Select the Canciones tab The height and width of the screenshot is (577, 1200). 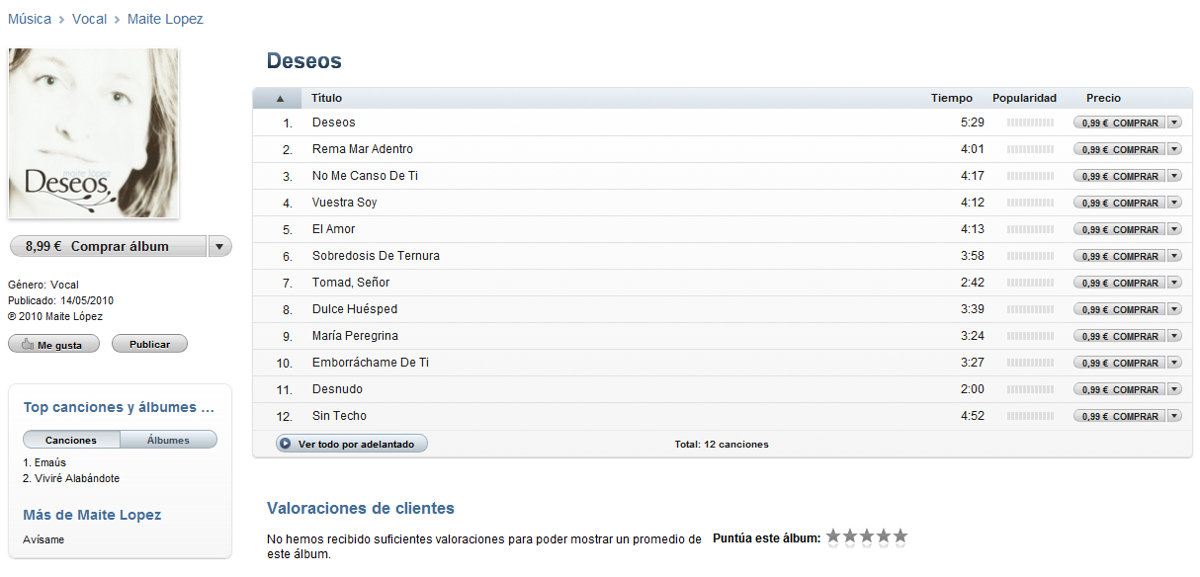(x=71, y=440)
